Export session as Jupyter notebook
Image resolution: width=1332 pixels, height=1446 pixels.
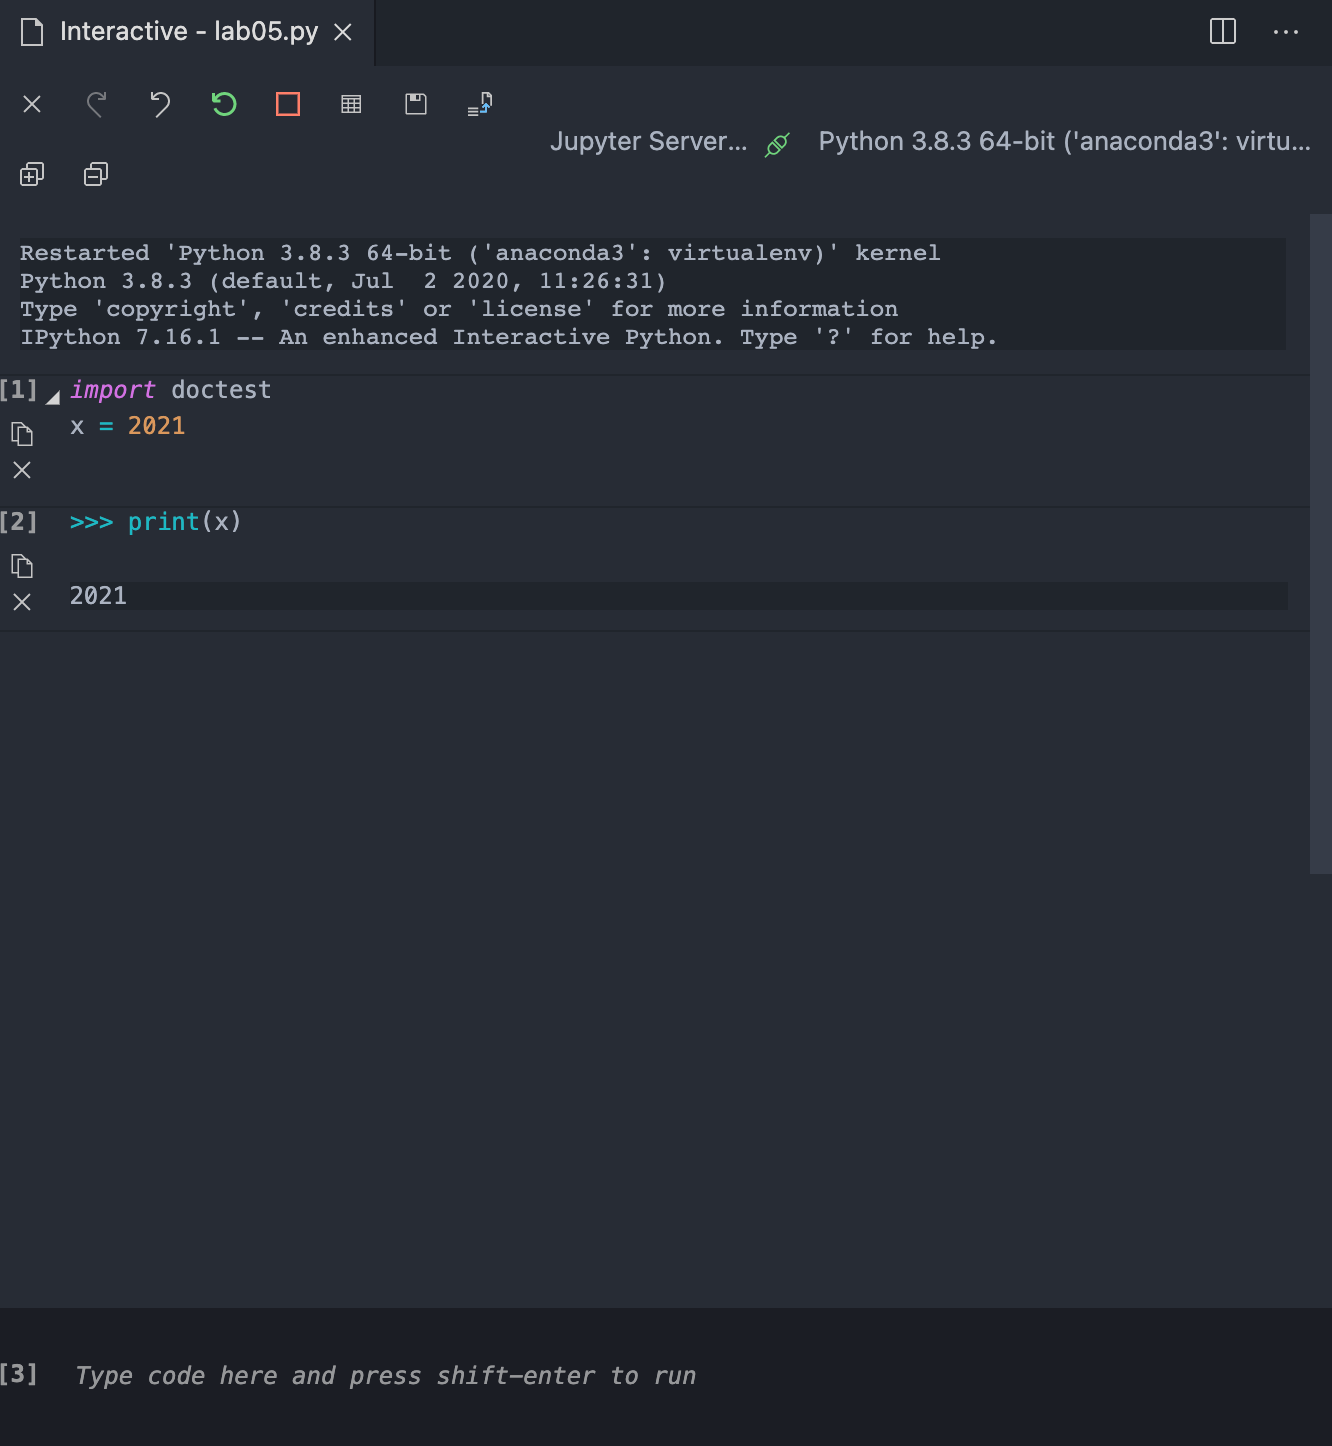(479, 104)
